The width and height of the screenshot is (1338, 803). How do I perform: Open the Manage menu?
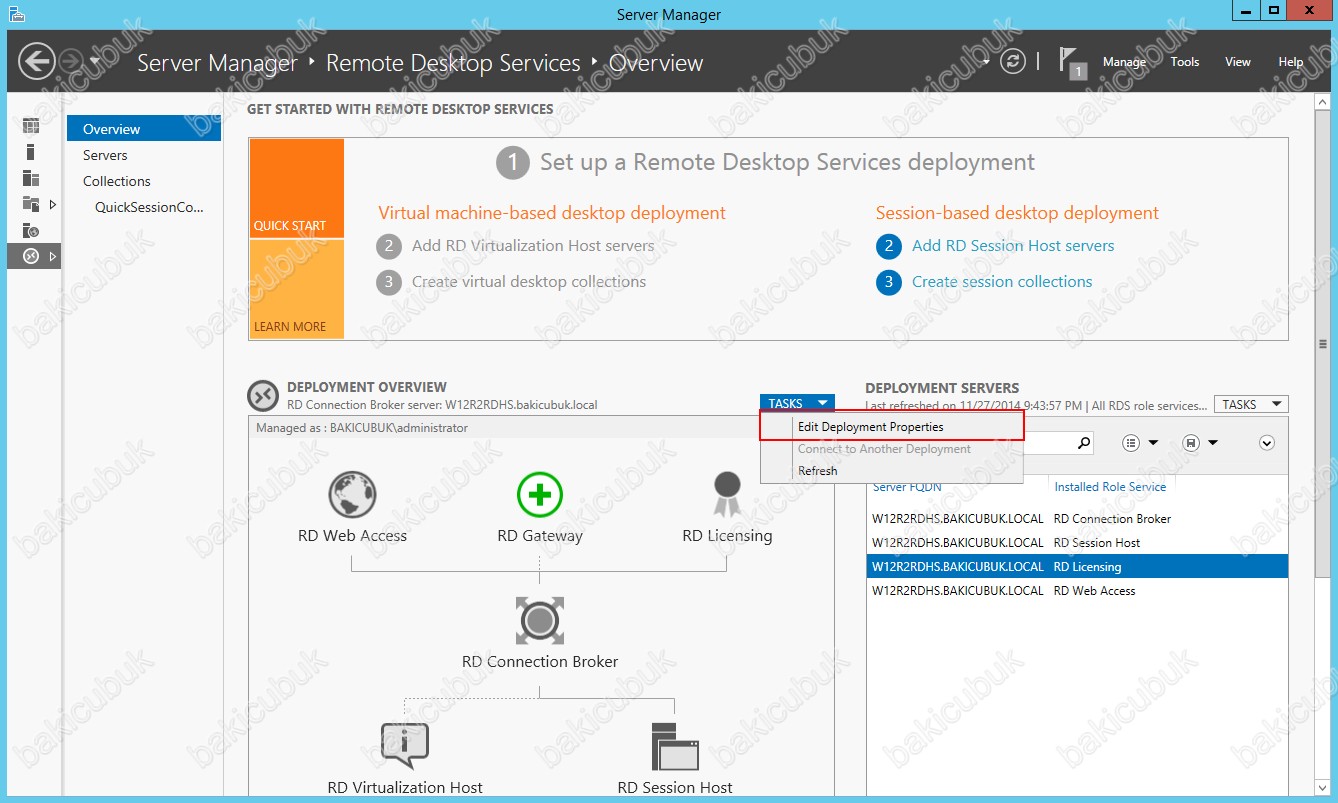pyautogui.click(x=1124, y=62)
